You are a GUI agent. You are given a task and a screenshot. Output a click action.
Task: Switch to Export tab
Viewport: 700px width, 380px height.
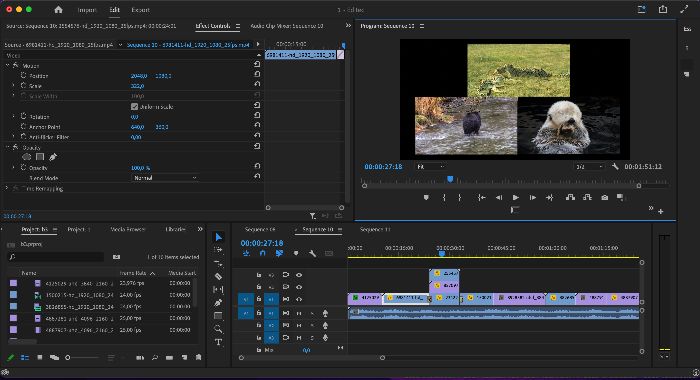click(140, 10)
